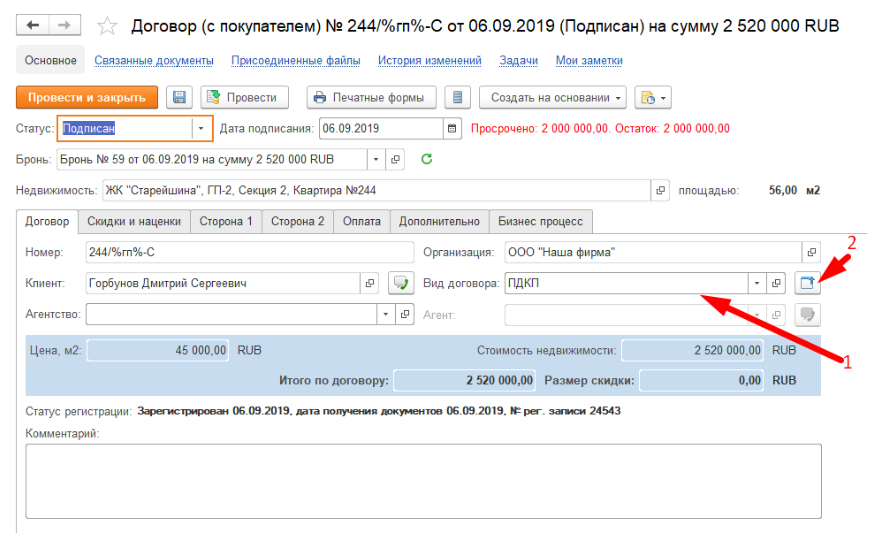Click the chat icon next to Клиент
The width and height of the screenshot is (882, 533).
pos(401,283)
